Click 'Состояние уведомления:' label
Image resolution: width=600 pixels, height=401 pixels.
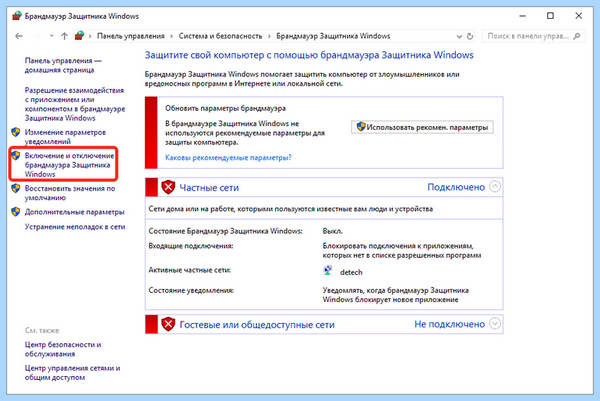[x=191, y=290]
